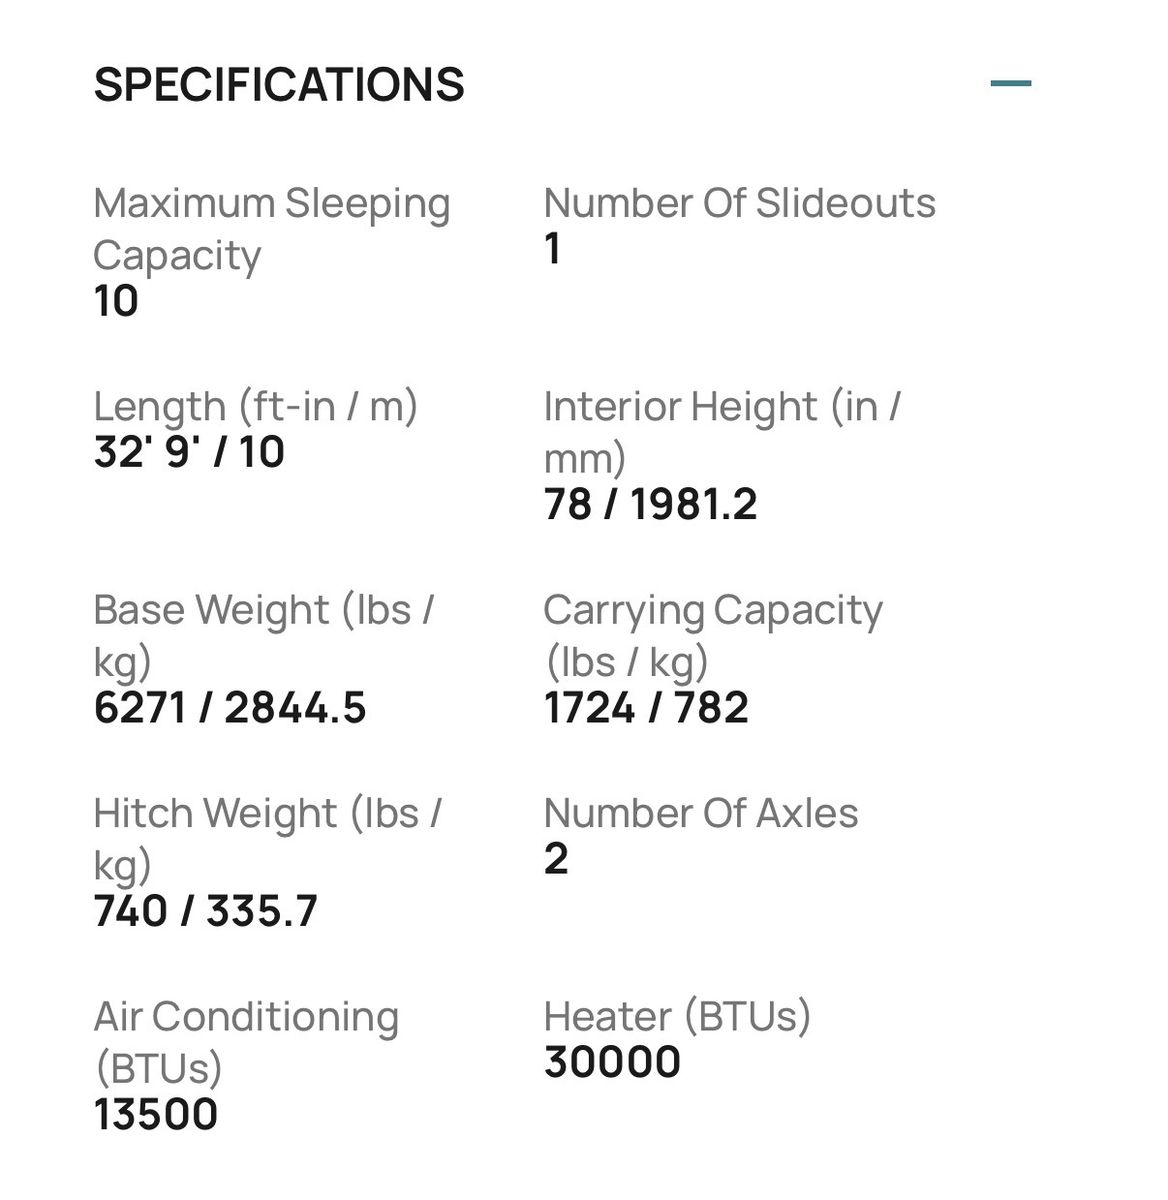Click the Base Weight label
This screenshot has height=1200, width=1168.
(263, 635)
